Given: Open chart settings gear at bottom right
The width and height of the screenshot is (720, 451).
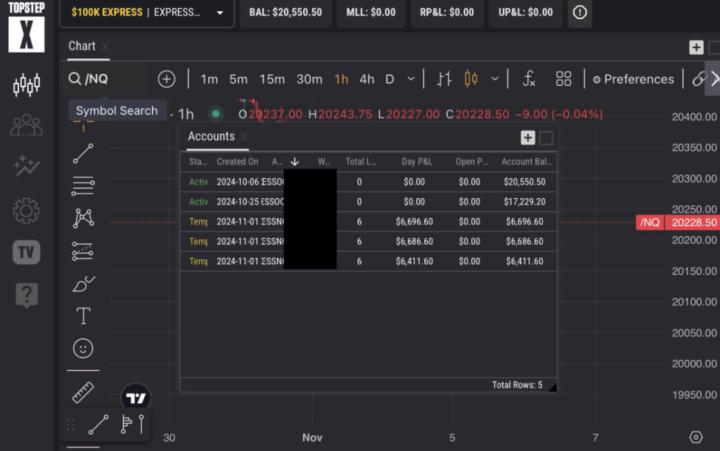Looking at the screenshot, I should [x=696, y=437].
